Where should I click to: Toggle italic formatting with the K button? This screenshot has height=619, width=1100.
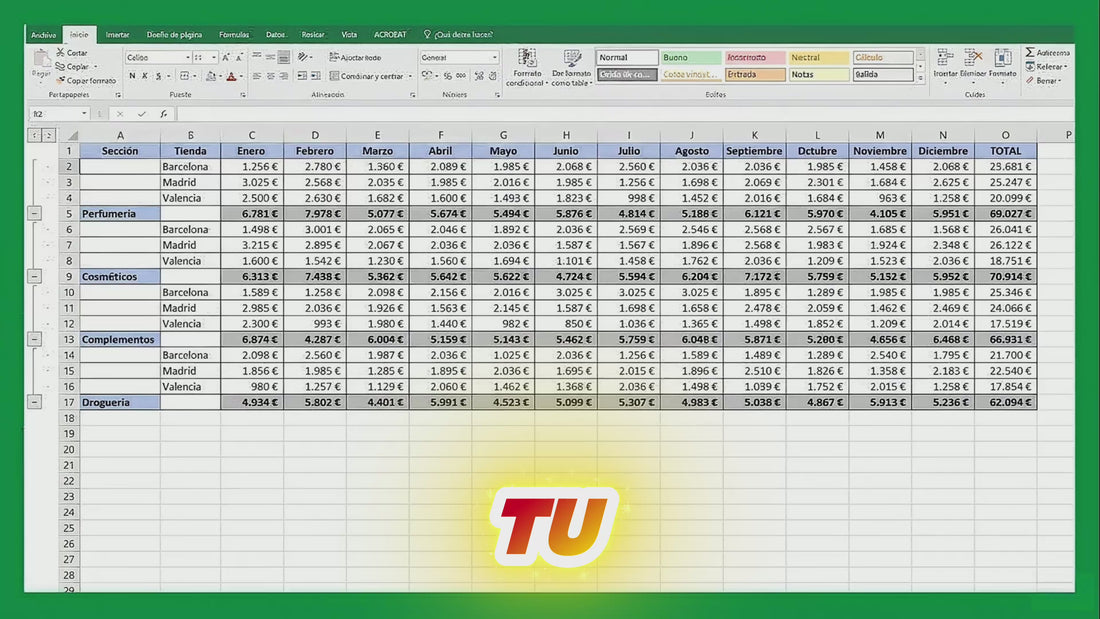coord(145,77)
